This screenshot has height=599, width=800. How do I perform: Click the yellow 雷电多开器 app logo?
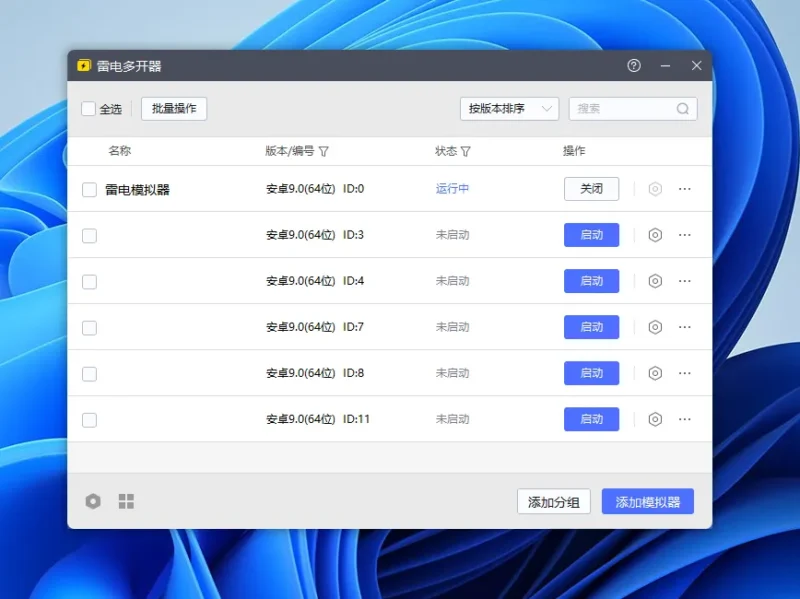[x=84, y=66]
